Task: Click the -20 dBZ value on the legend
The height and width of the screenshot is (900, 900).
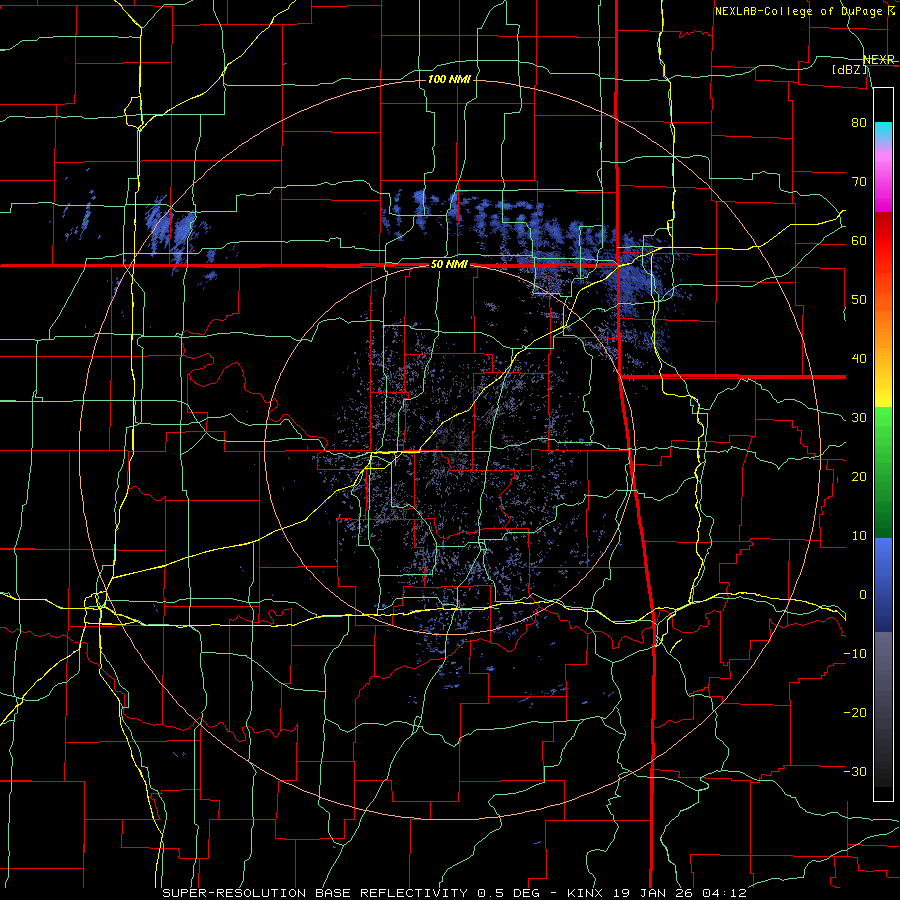Action: tap(855, 712)
